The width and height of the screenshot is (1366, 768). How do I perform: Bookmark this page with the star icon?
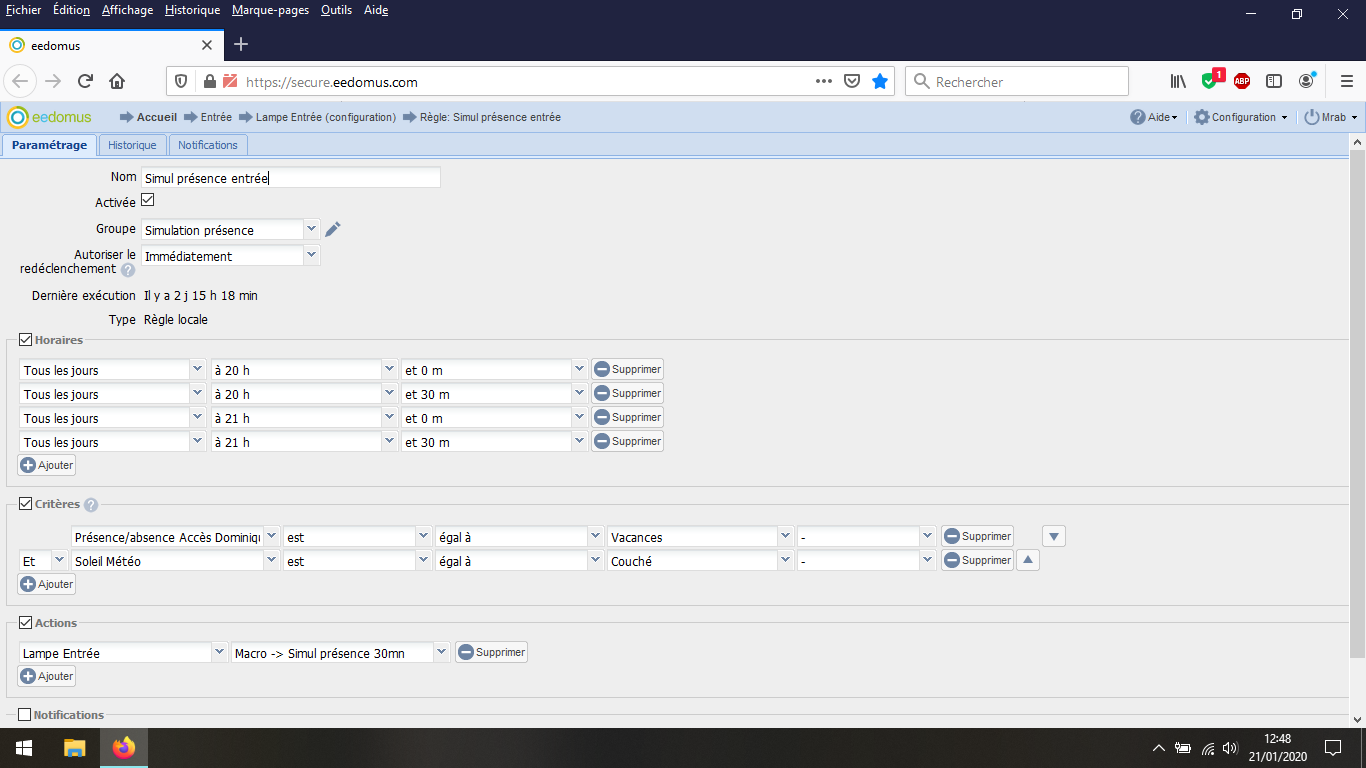[x=880, y=82]
